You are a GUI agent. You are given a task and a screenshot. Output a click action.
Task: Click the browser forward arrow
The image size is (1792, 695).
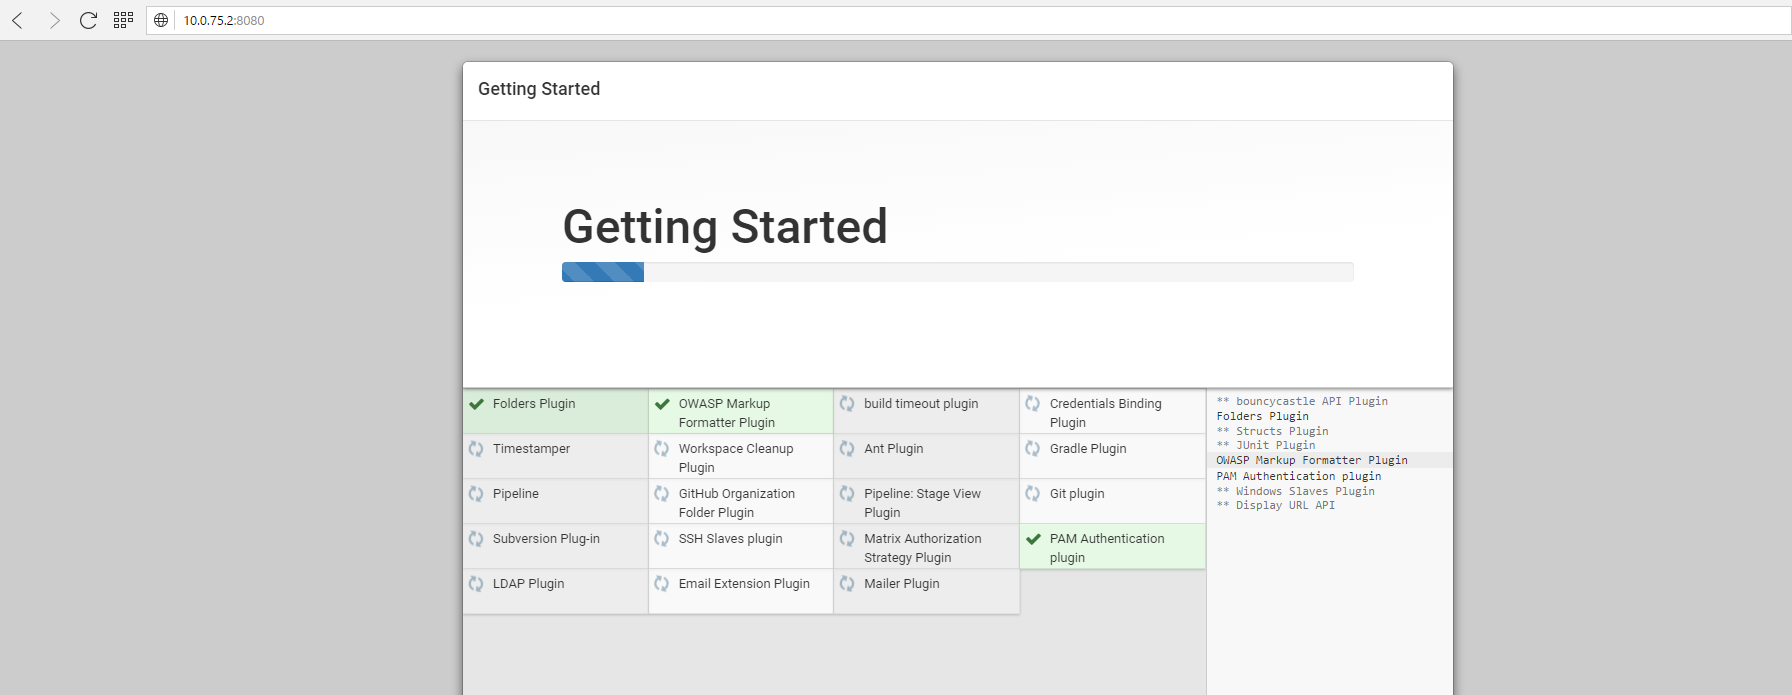click(x=54, y=20)
